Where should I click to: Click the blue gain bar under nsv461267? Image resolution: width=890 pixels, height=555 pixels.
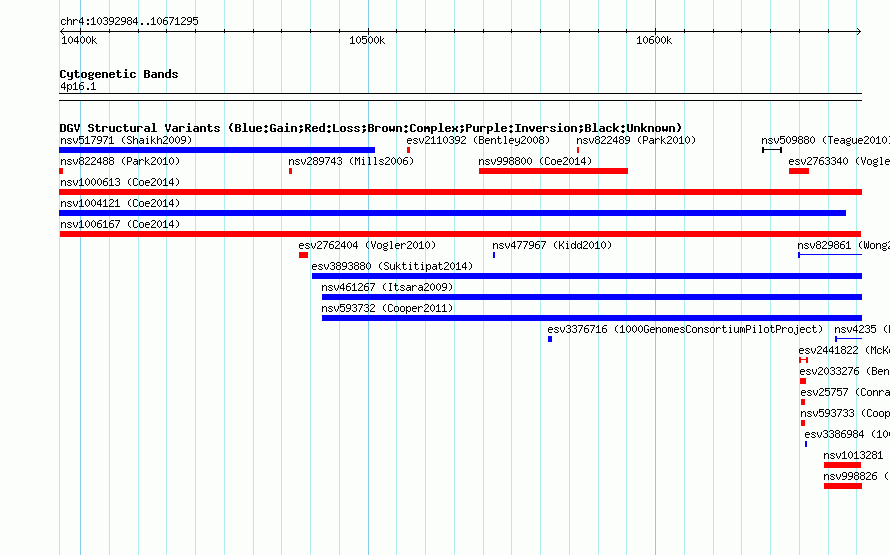click(x=592, y=297)
